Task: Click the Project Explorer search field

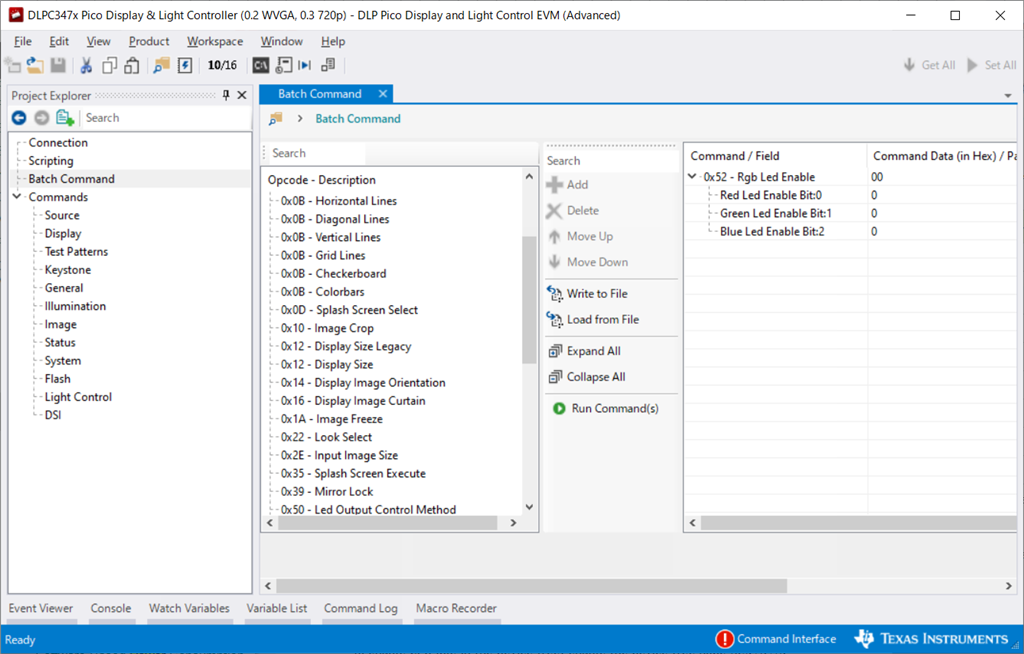Action: [166, 118]
